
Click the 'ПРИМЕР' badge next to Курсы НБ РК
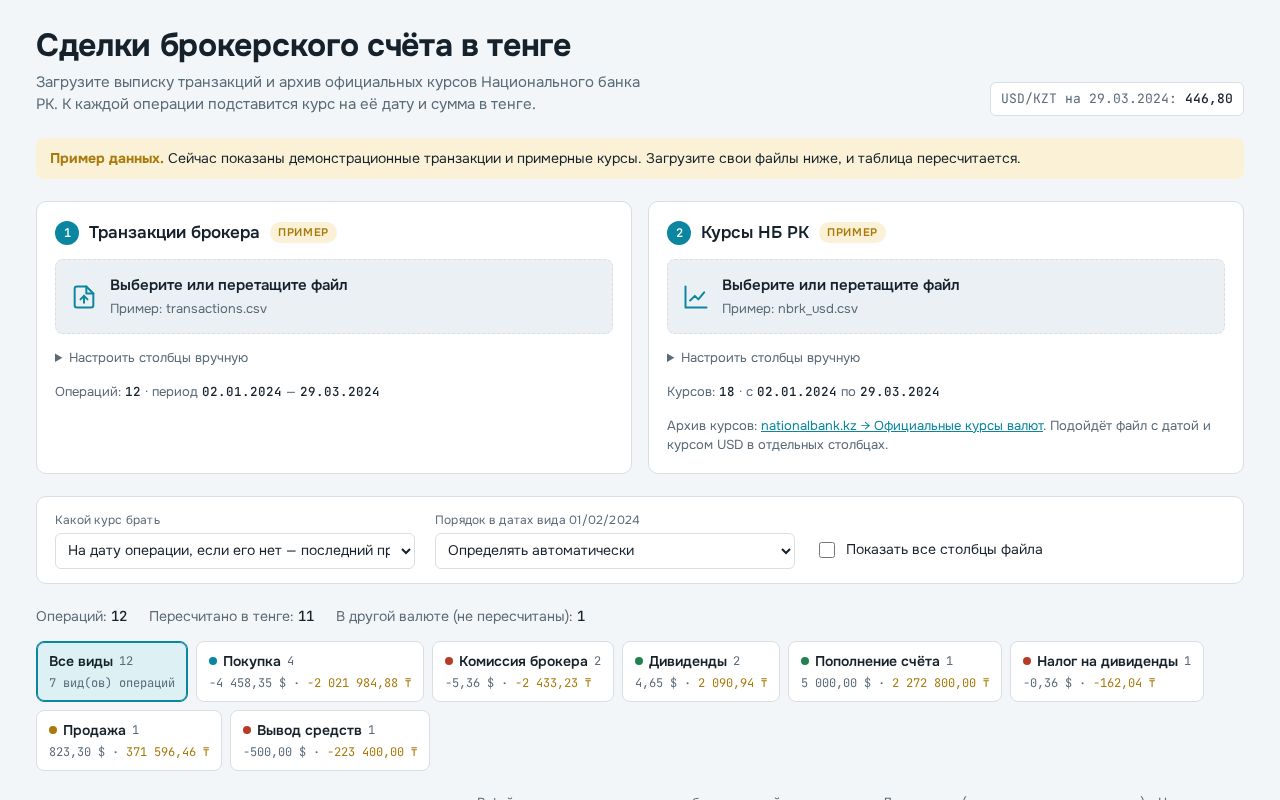[x=852, y=233]
